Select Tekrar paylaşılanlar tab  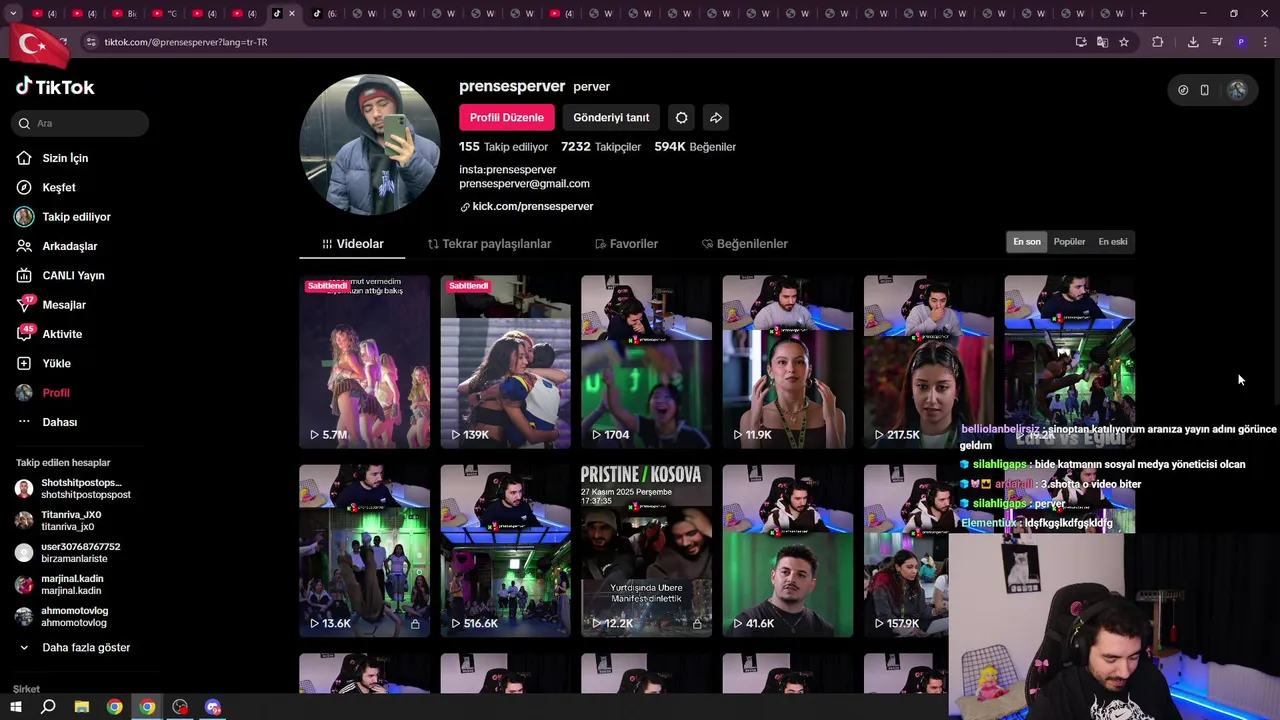[x=489, y=244]
